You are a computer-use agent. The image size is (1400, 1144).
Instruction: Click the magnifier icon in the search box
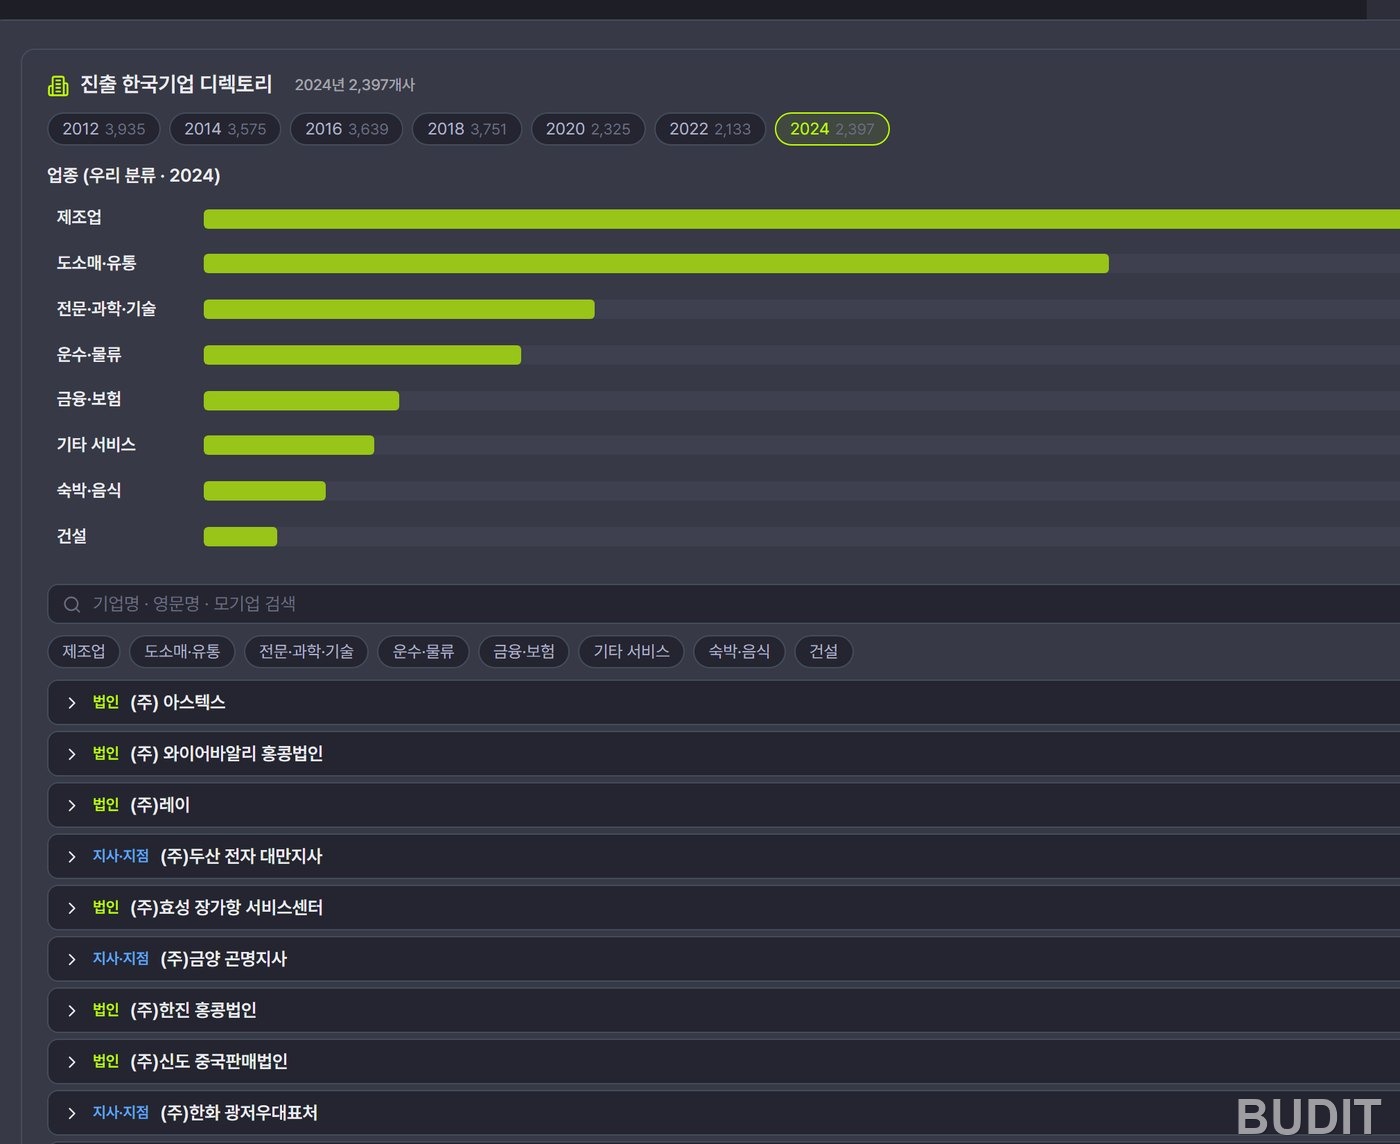(x=72, y=604)
